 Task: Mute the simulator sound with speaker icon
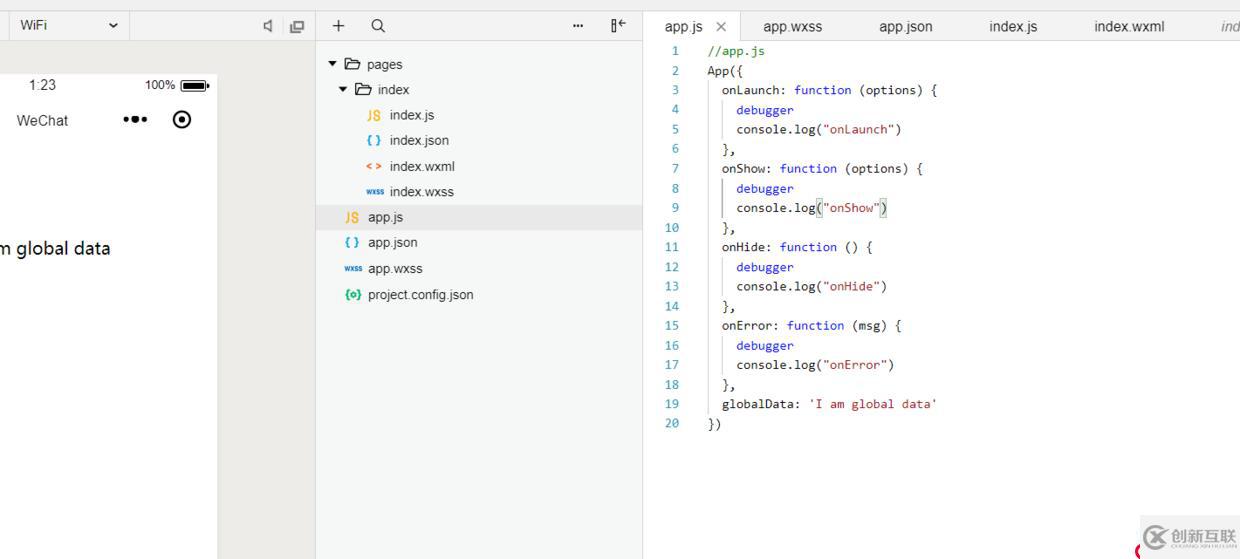click(x=268, y=26)
